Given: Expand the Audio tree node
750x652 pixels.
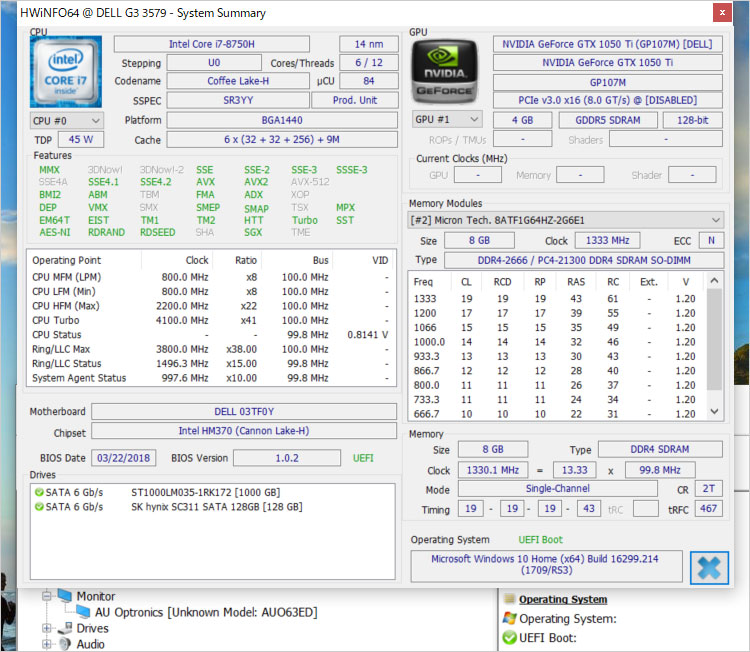Looking at the screenshot, I should point(46,644).
